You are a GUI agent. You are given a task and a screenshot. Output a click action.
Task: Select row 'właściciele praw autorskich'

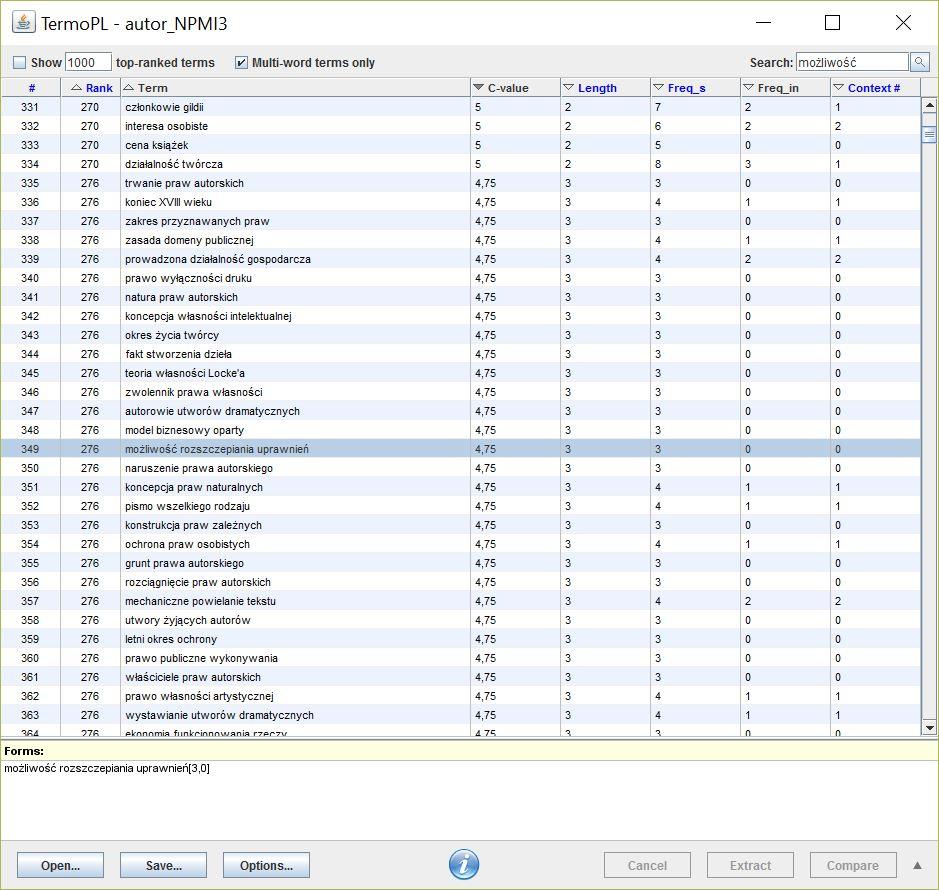[x=461, y=677]
